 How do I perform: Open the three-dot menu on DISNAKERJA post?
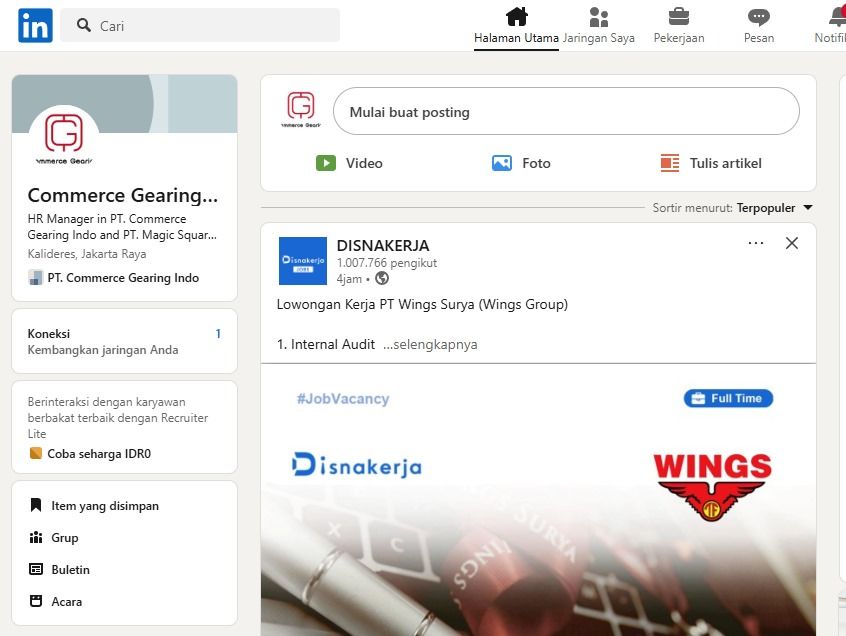pyautogui.click(x=755, y=243)
